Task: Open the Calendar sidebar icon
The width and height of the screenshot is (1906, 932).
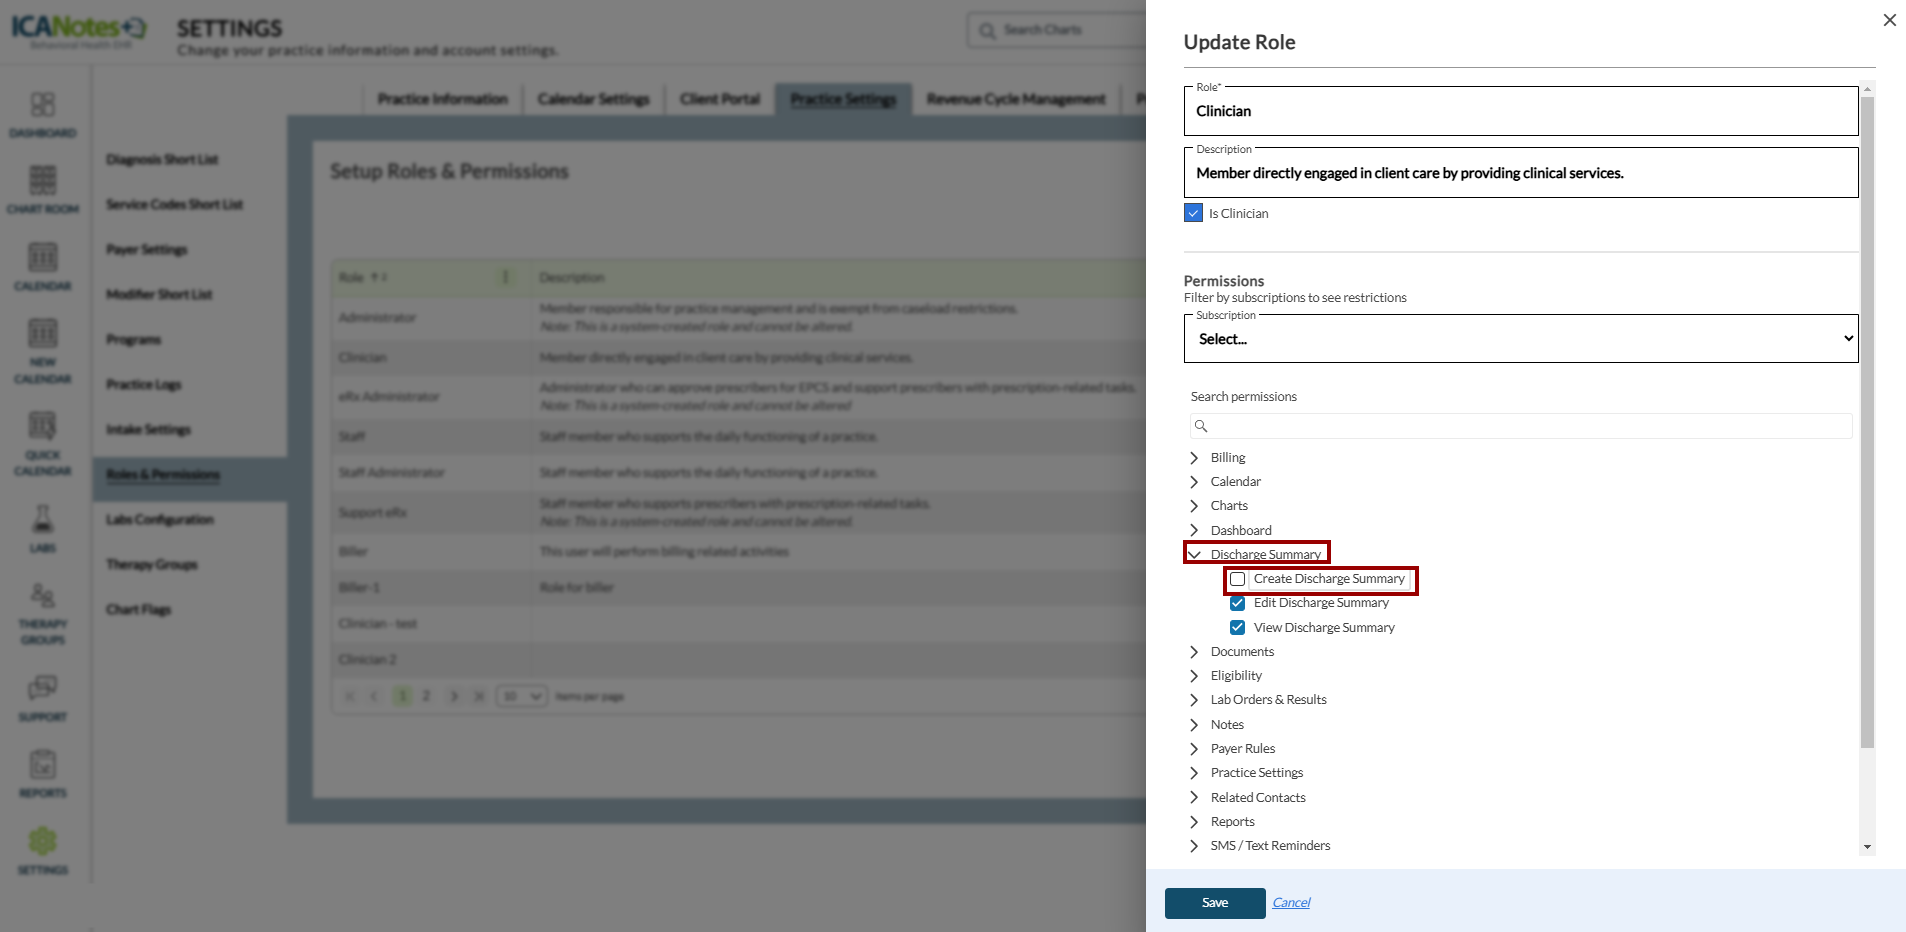Action: coord(42,259)
